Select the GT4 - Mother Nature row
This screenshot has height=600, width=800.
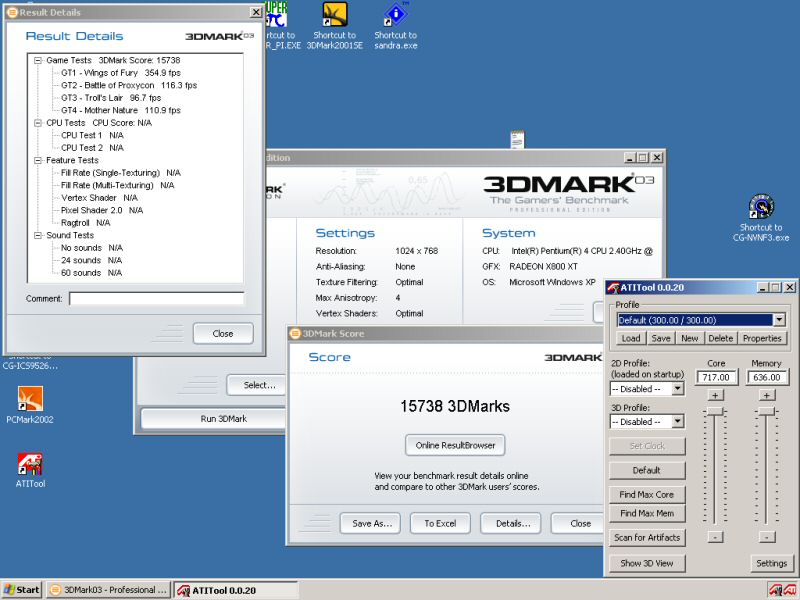[x=121, y=110]
